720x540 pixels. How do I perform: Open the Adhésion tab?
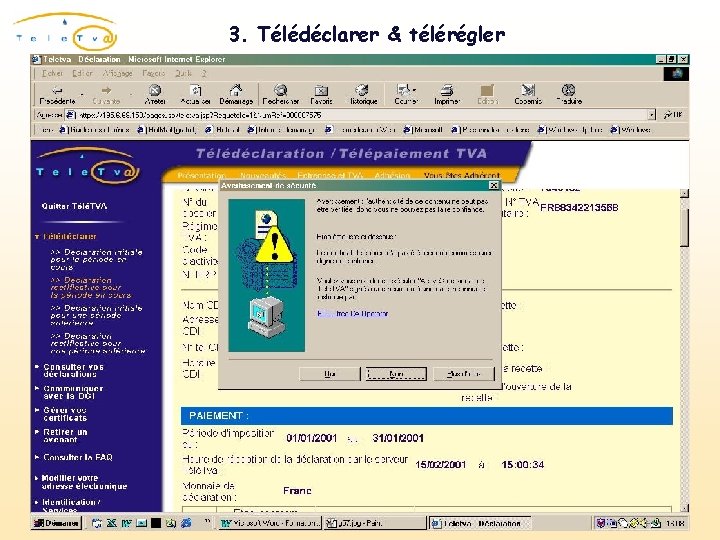pyautogui.click(x=392, y=175)
